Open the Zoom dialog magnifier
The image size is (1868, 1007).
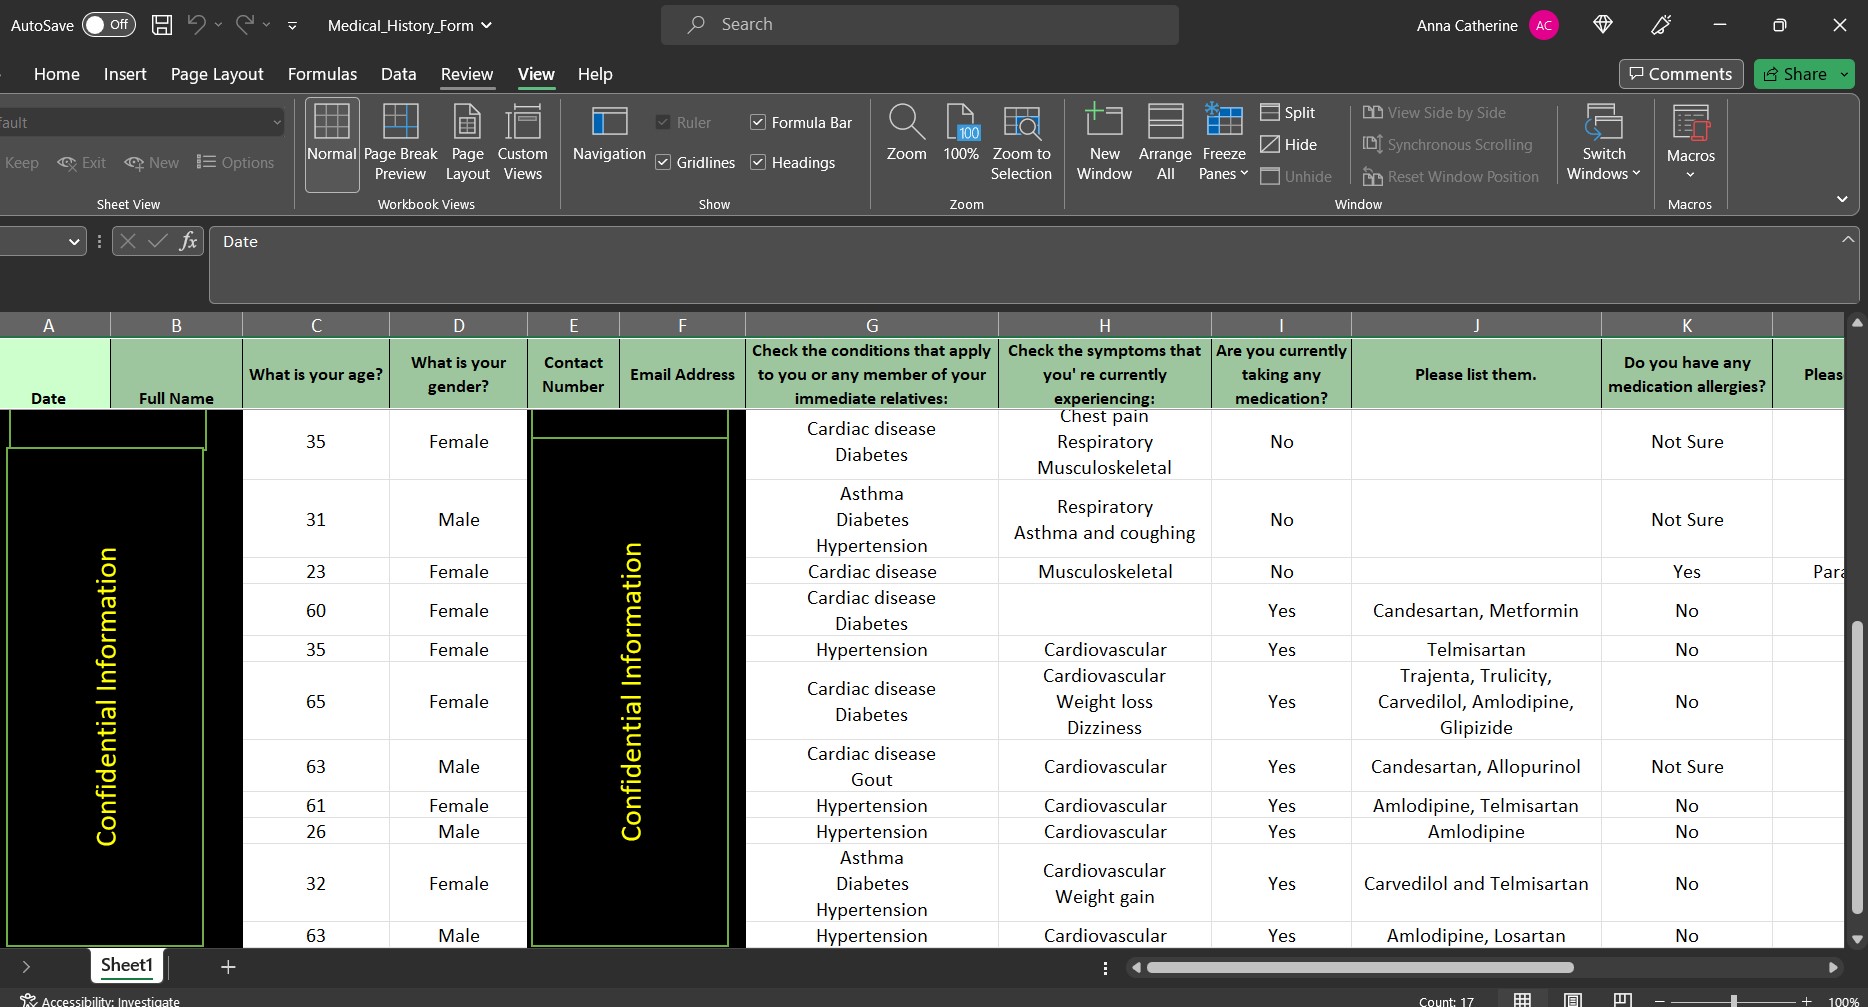click(906, 134)
